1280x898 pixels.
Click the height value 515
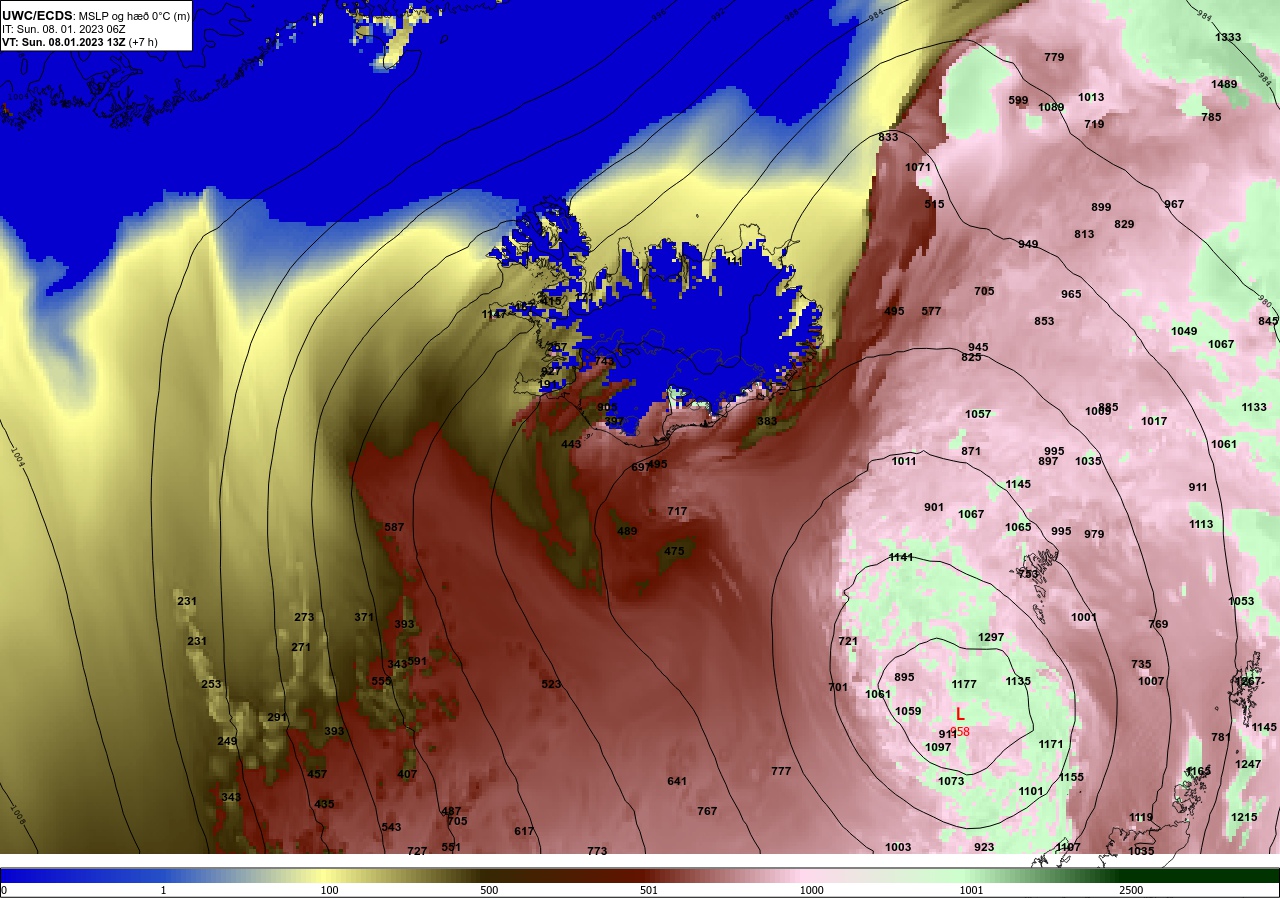coord(934,204)
